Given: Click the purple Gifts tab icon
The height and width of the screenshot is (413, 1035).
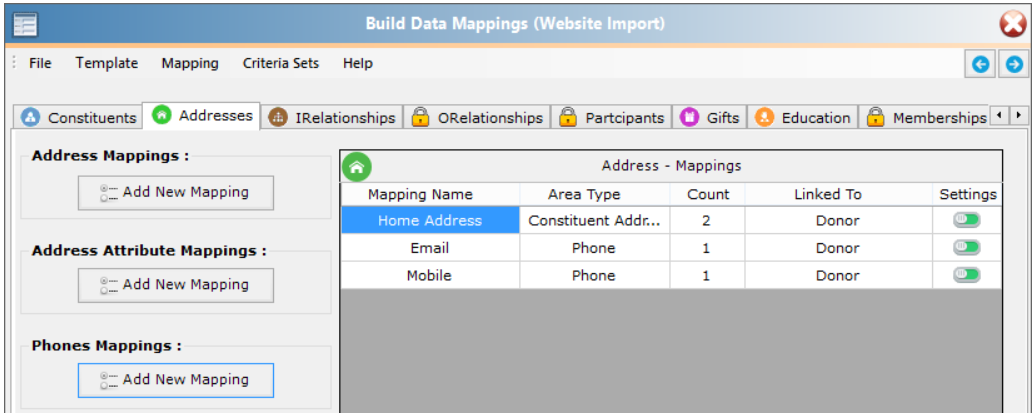Looking at the screenshot, I should click(689, 117).
